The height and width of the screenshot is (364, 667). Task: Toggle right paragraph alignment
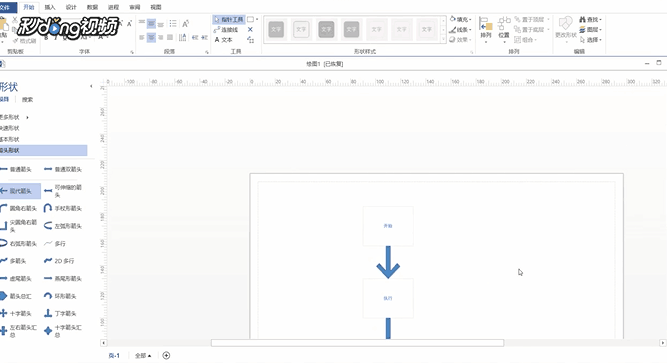161,37
